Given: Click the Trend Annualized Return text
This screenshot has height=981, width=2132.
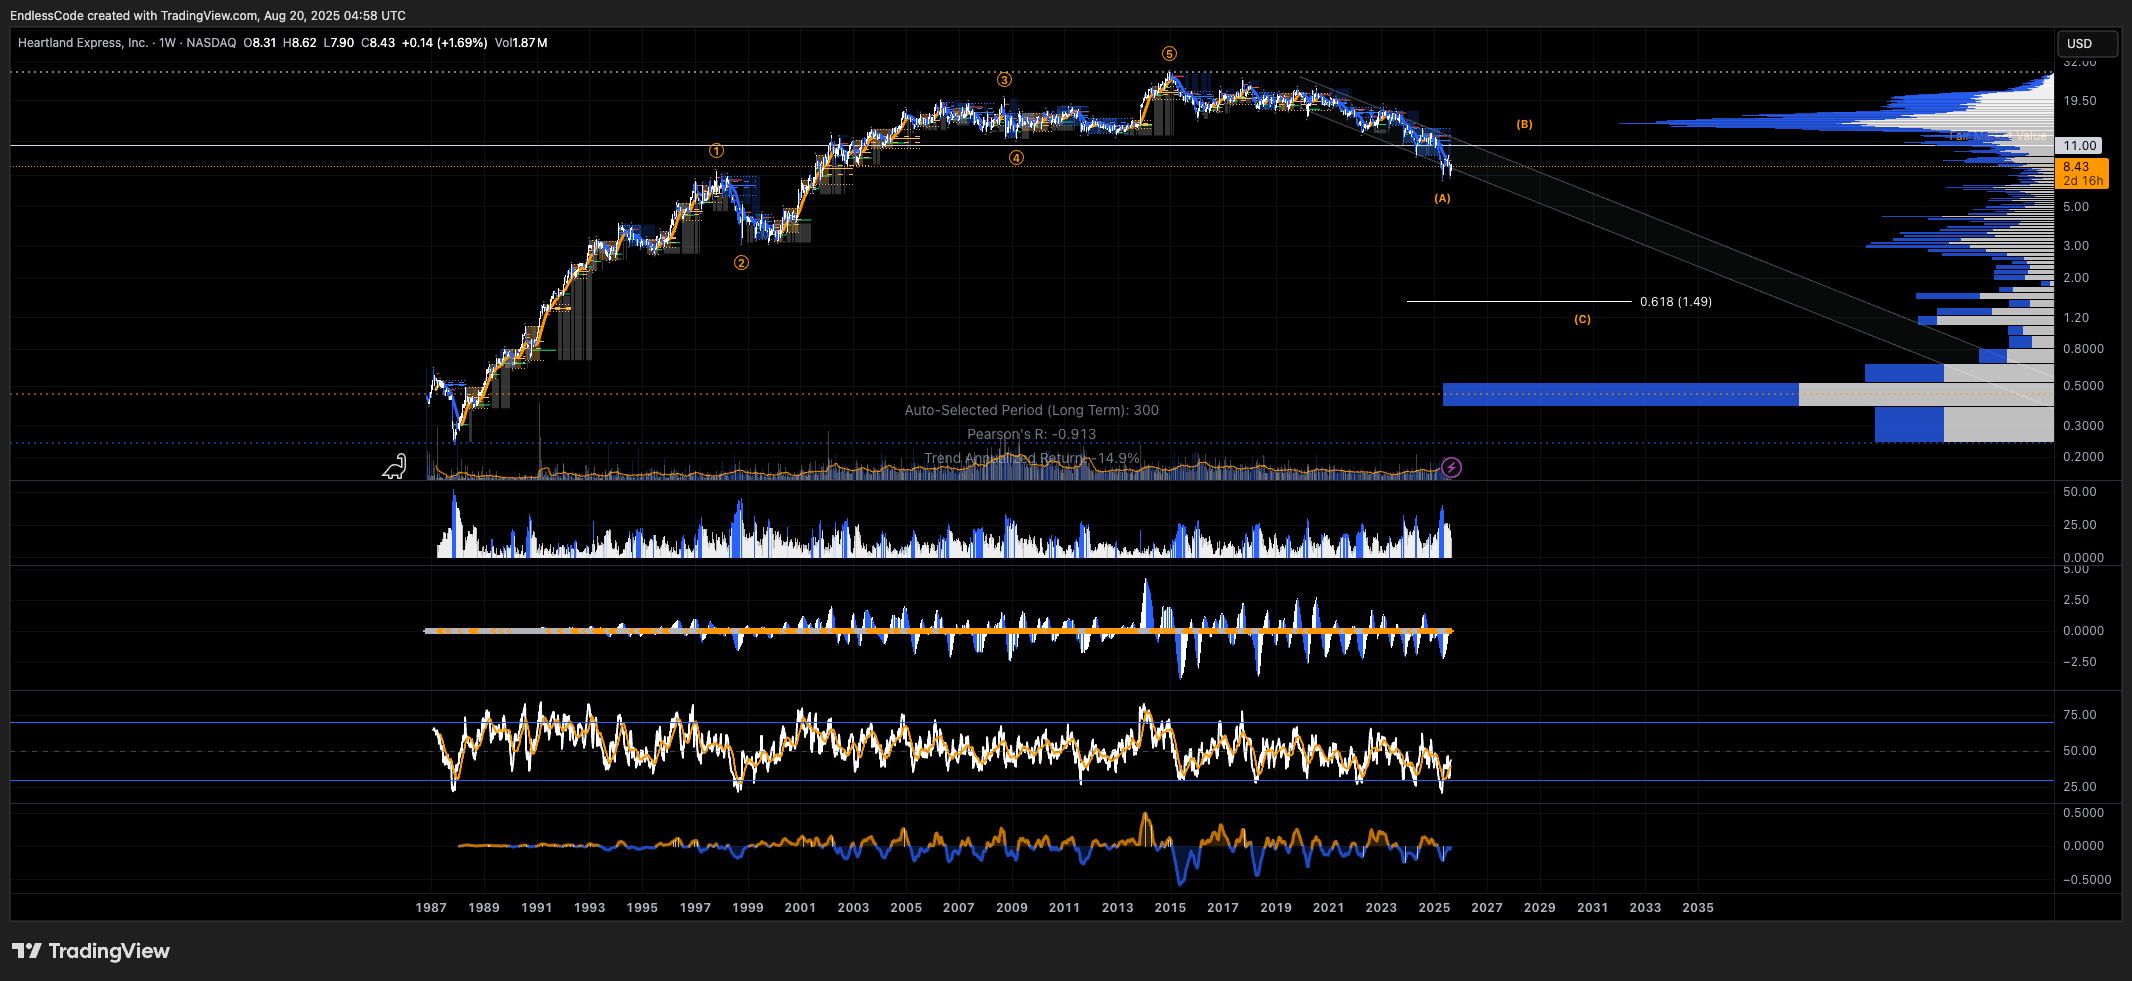Looking at the screenshot, I should [x=1032, y=459].
